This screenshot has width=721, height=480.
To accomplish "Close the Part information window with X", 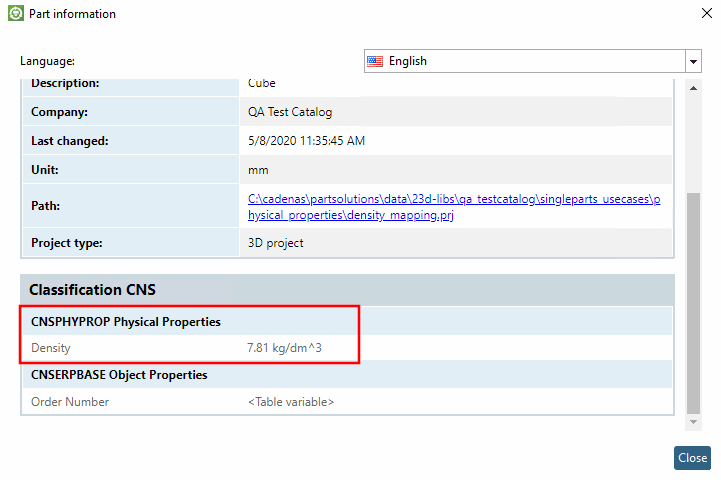I will coord(707,13).
